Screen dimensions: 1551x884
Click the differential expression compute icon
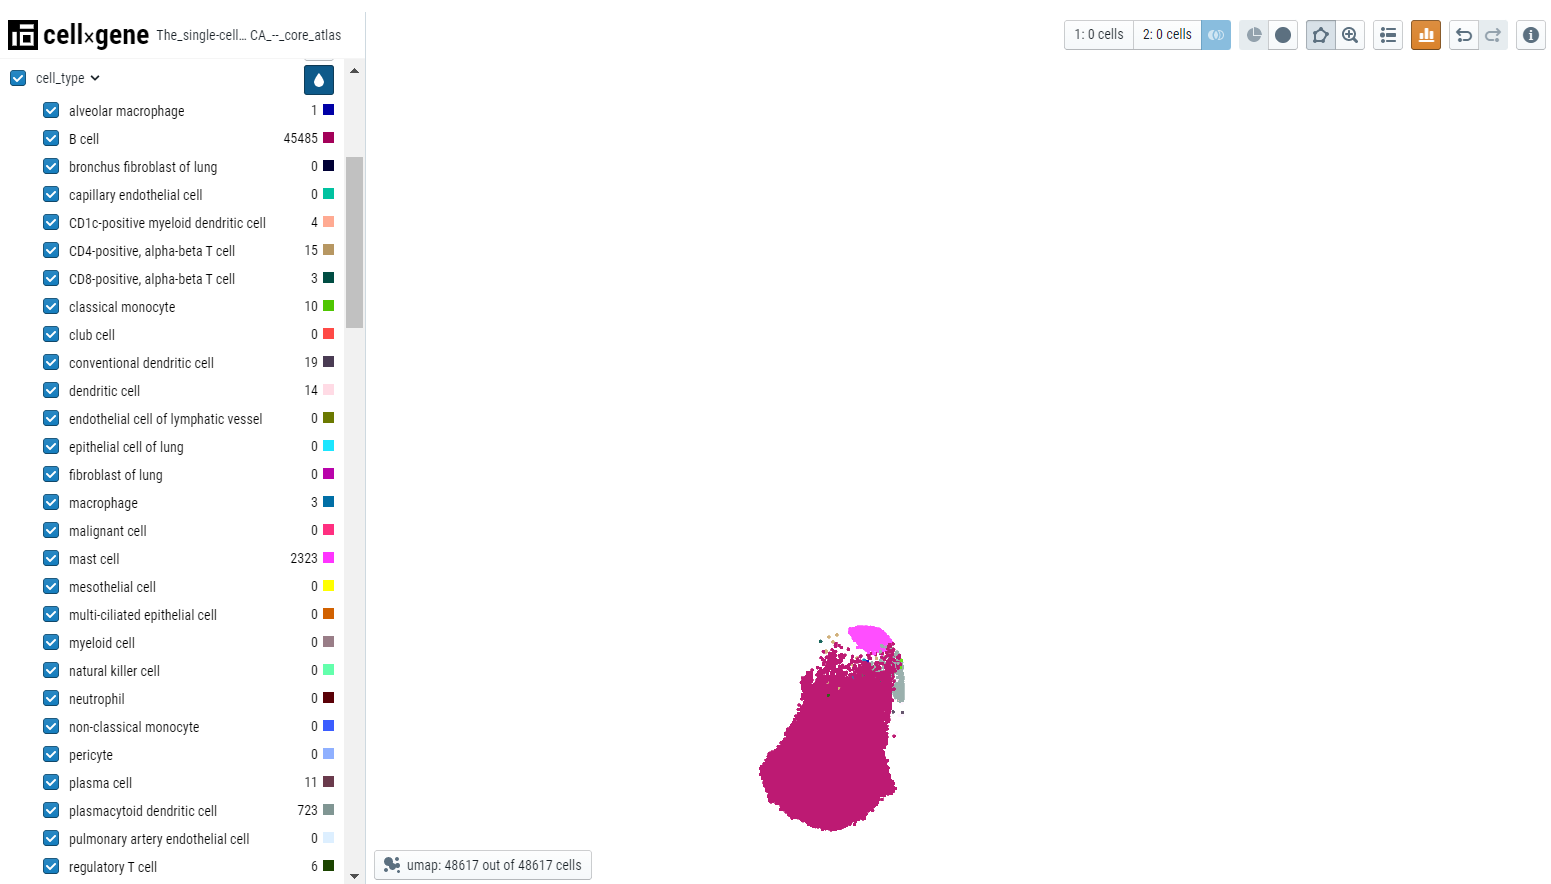1216,35
